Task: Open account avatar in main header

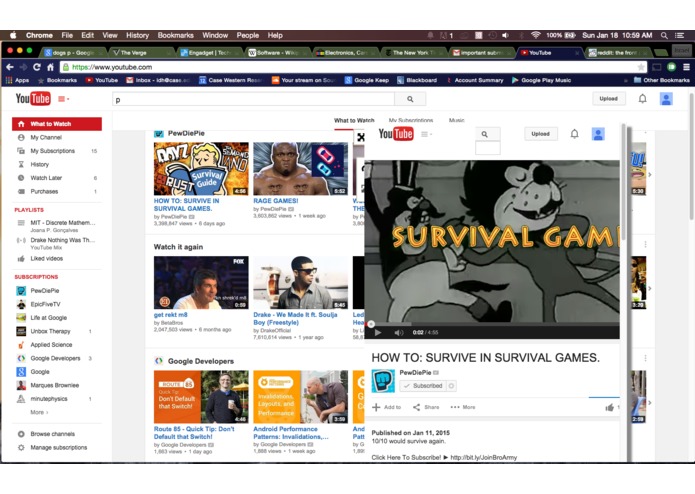Action: coord(666,99)
